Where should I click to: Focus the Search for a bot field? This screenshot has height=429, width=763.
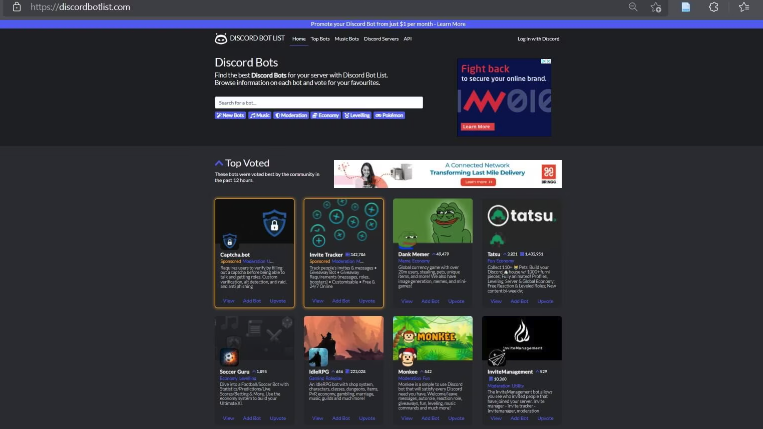click(319, 103)
